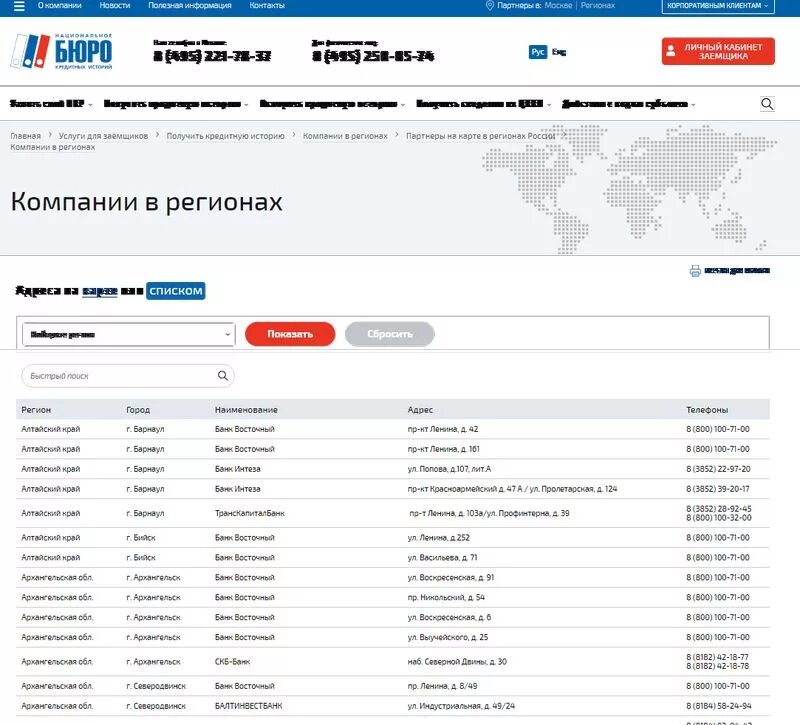
Task: Click the printer icon for print version
Action: point(695,270)
